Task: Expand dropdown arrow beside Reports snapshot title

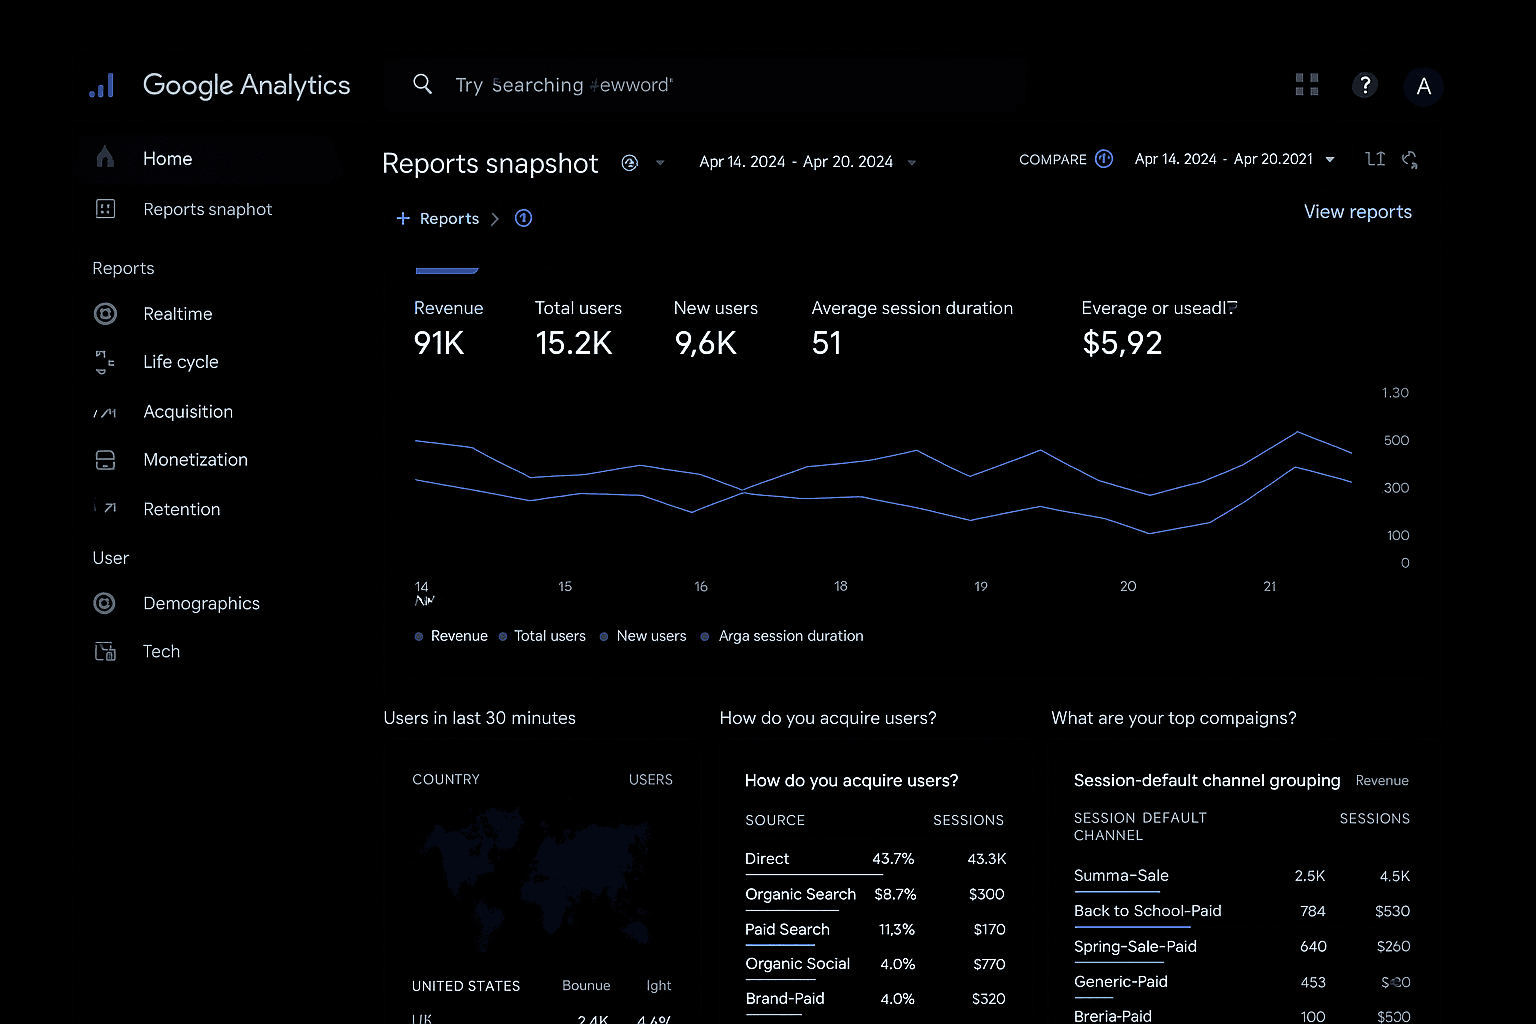Action: (660, 163)
